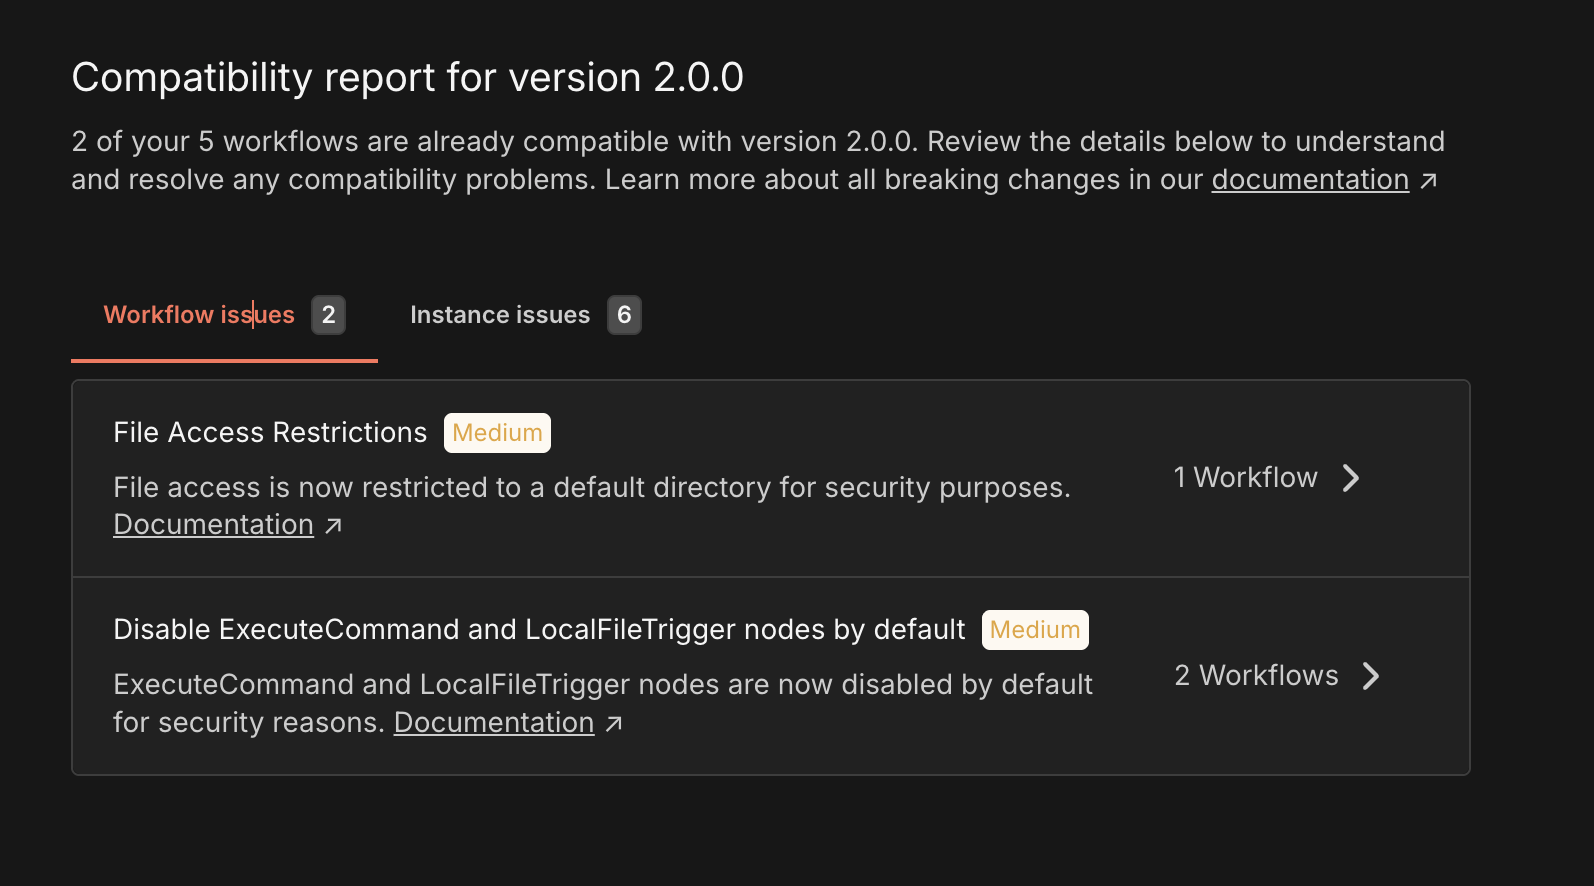Click the File access restricted description text
This screenshot has width=1594, height=886.
pyautogui.click(x=591, y=488)
